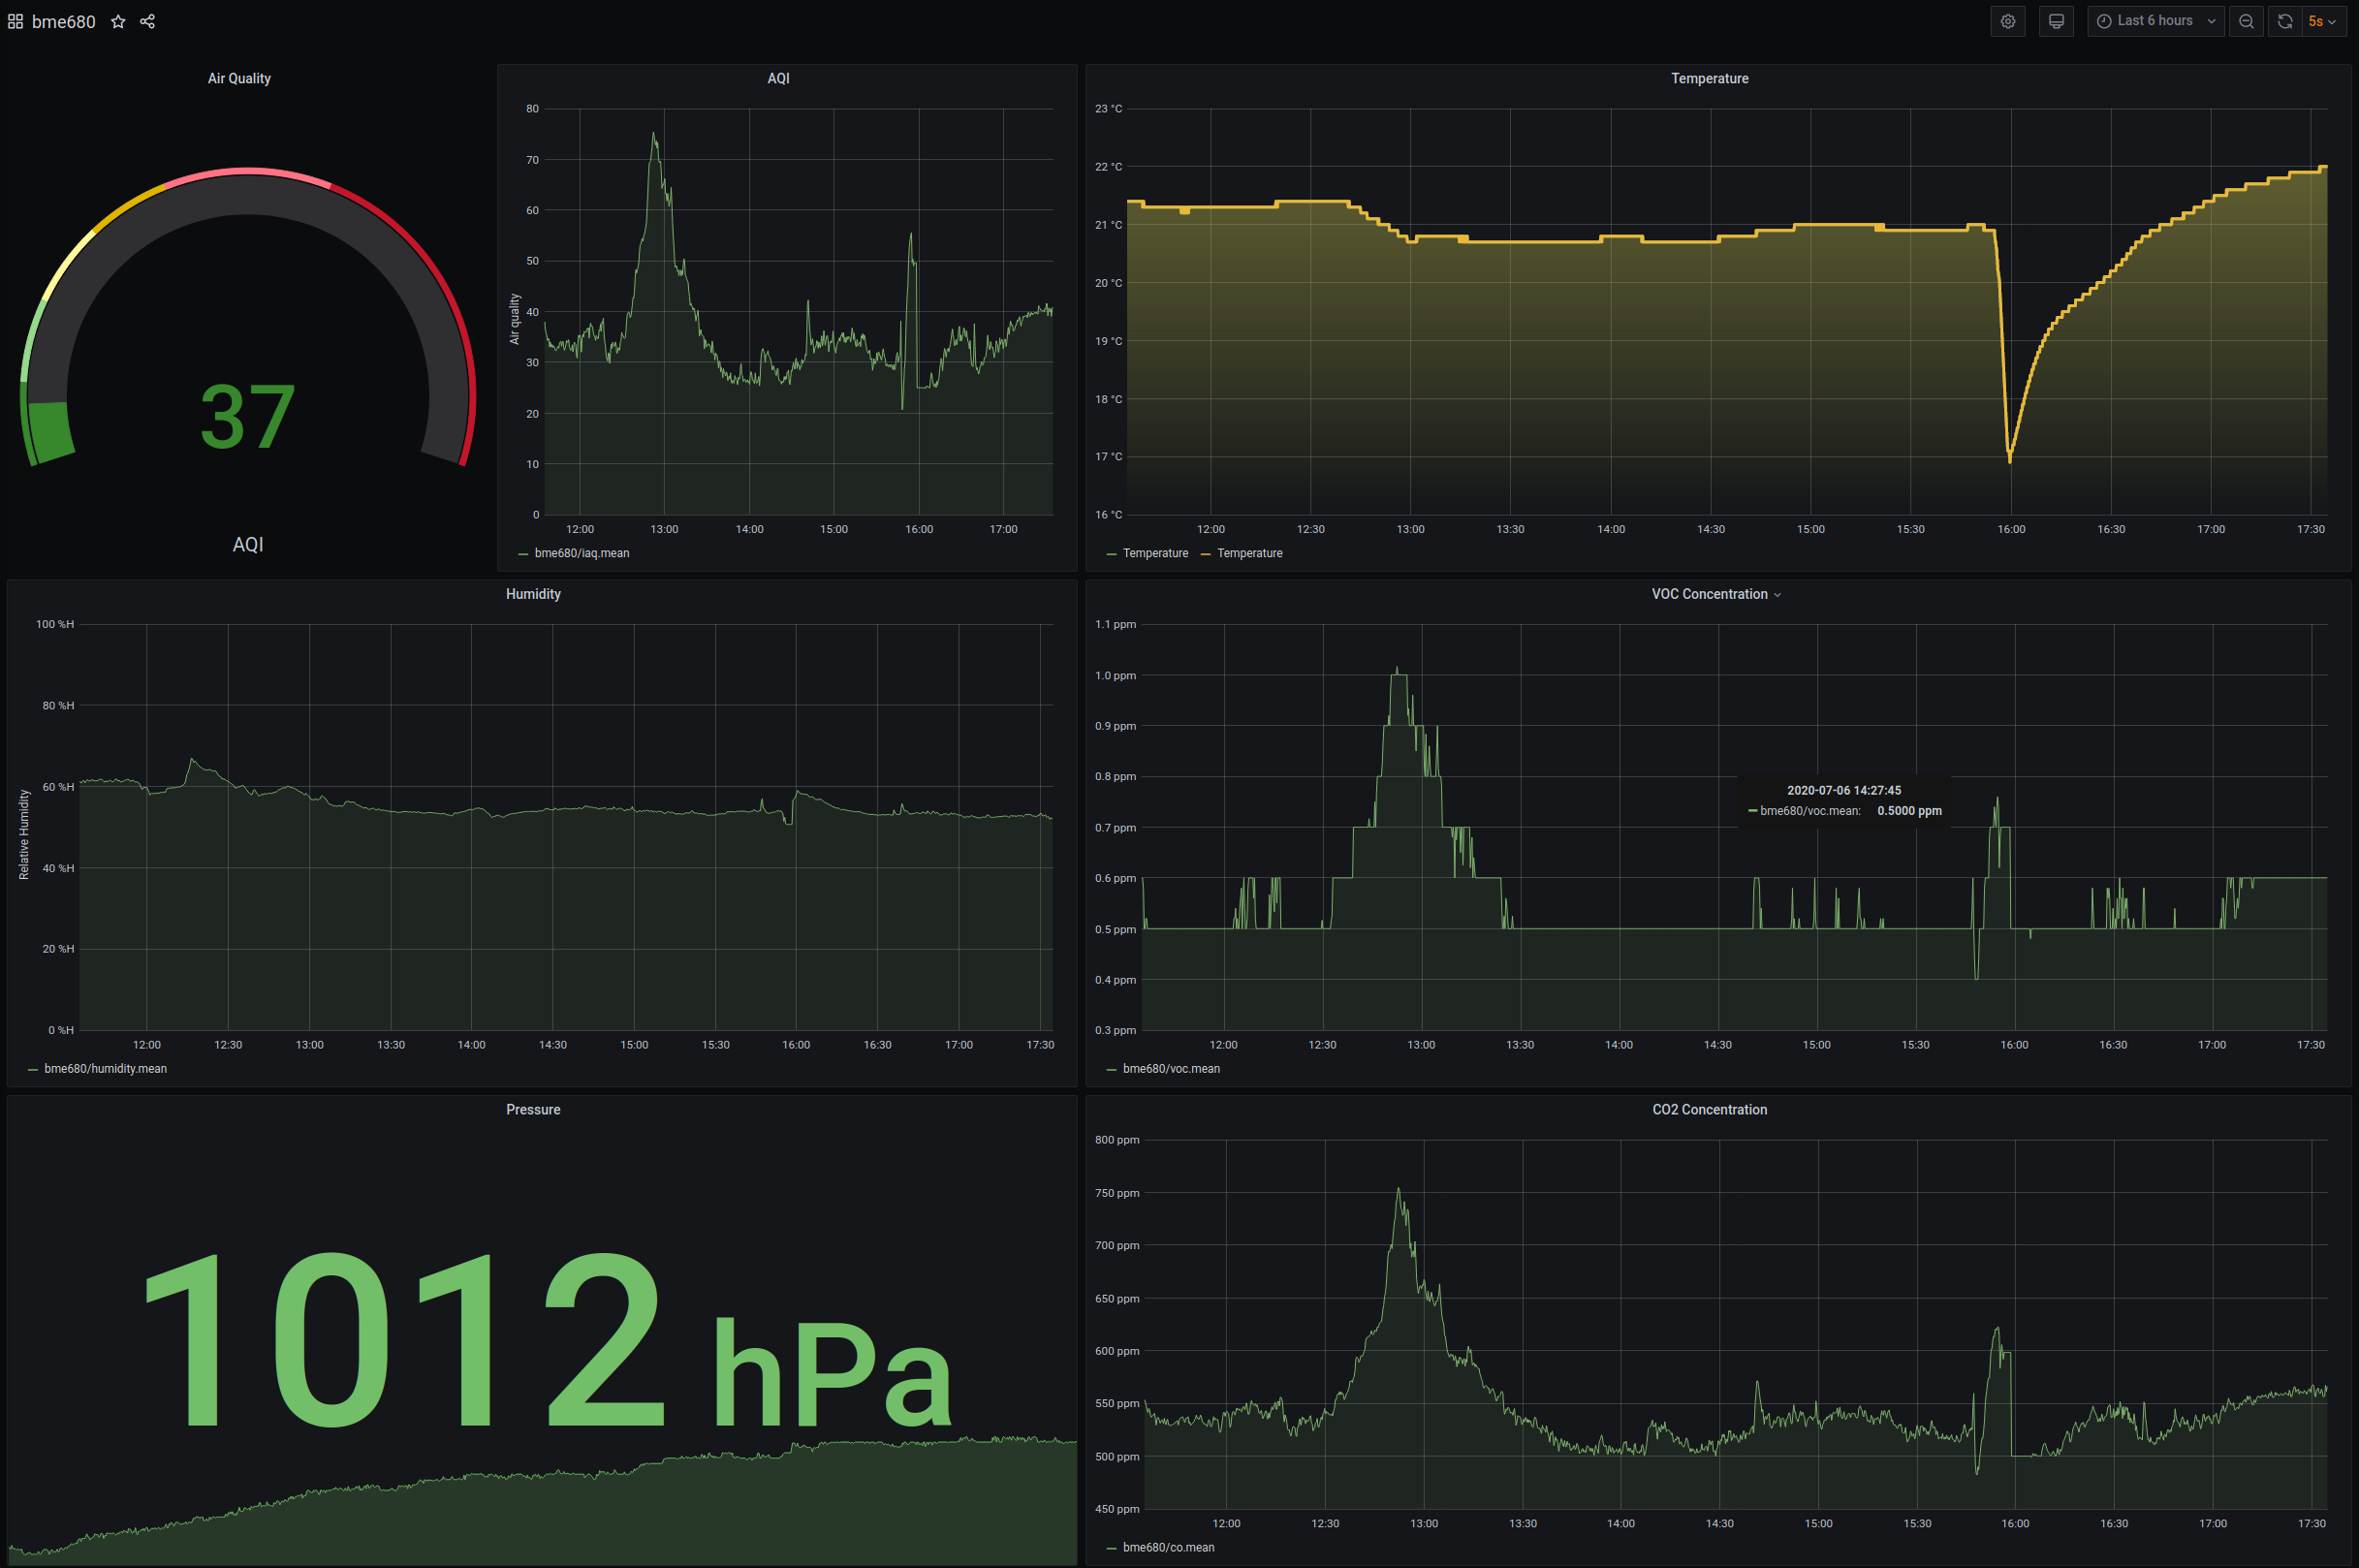Click the manual refresh dashboard icon
Viewport: 2359px width, 1568px height.
pos(2284,21)
